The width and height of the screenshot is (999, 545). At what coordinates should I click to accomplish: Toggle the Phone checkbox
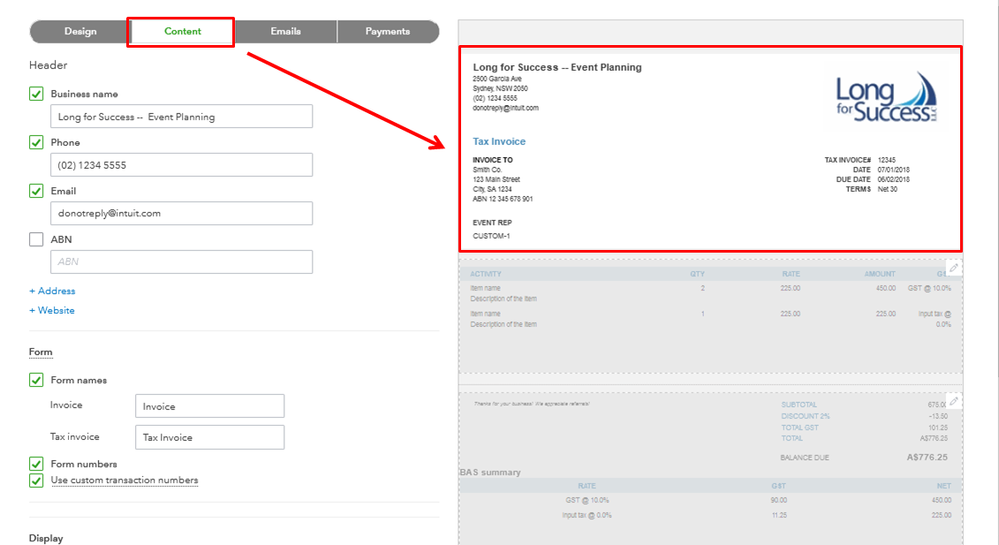click(x=36, y=142)
